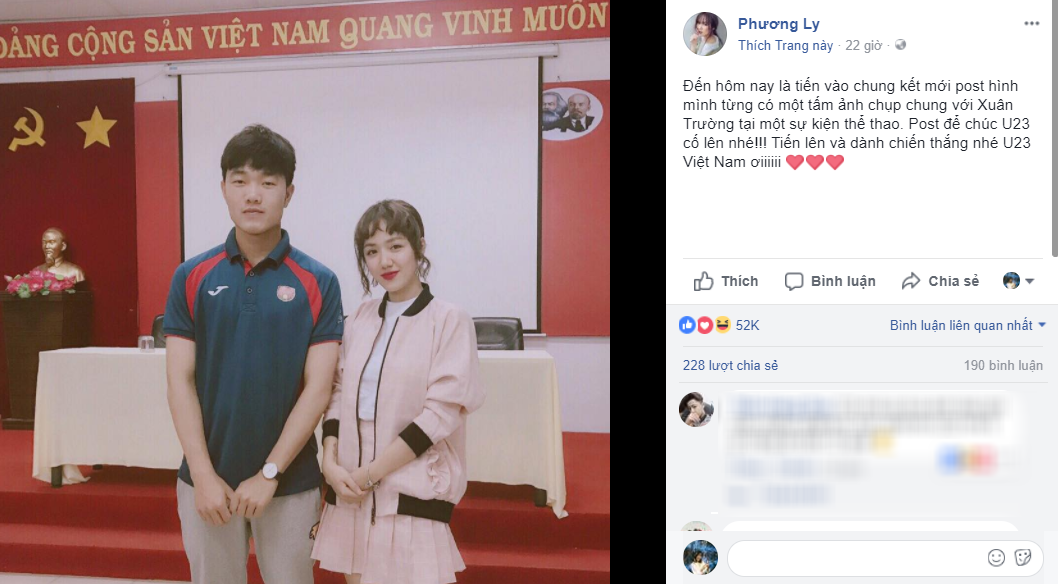View the 228 lượt chia sẻ list
Screen dimensions: 1058x584
click(x=730, y=366)
